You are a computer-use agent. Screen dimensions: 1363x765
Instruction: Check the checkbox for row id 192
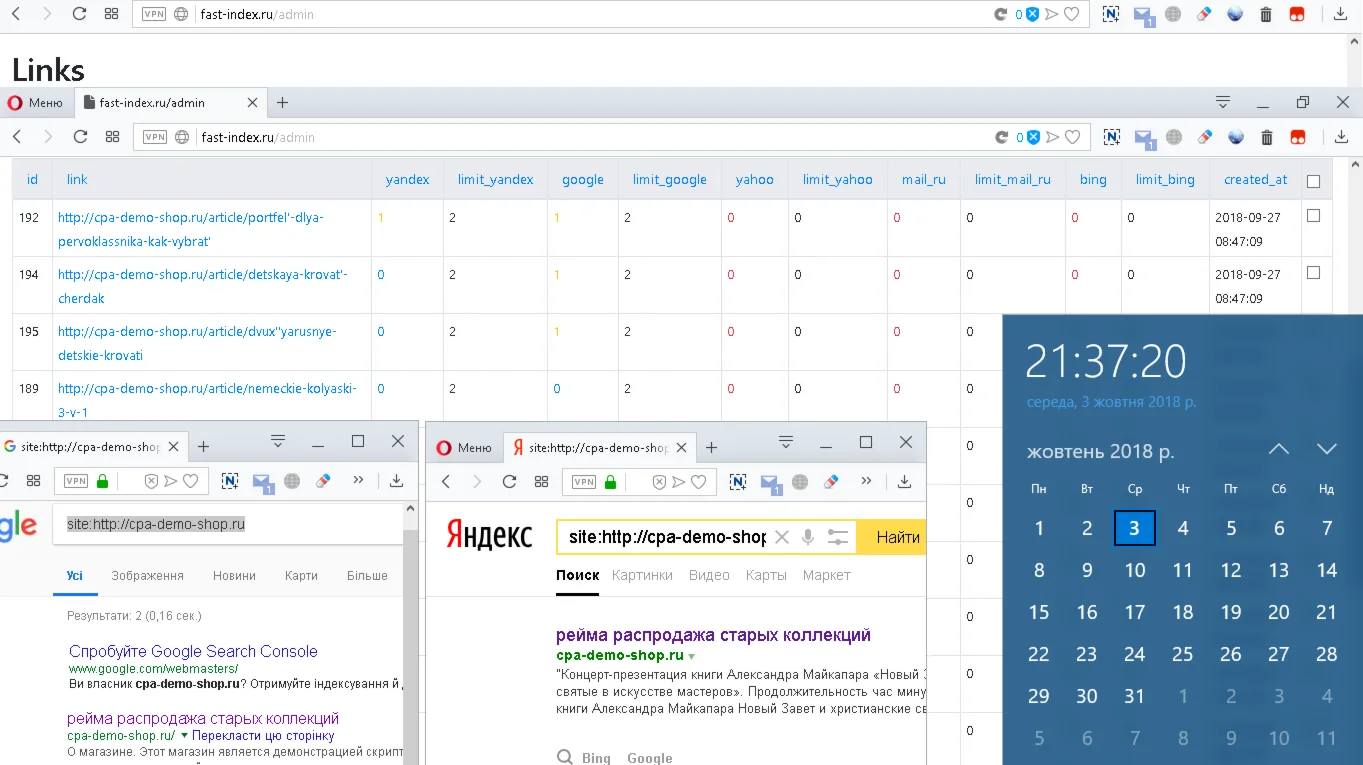pos(1313,216)
